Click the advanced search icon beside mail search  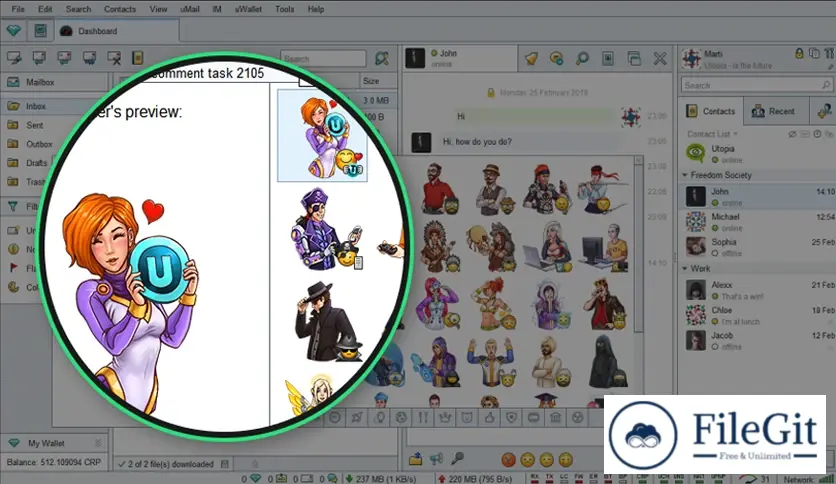[x=382, y=58]
